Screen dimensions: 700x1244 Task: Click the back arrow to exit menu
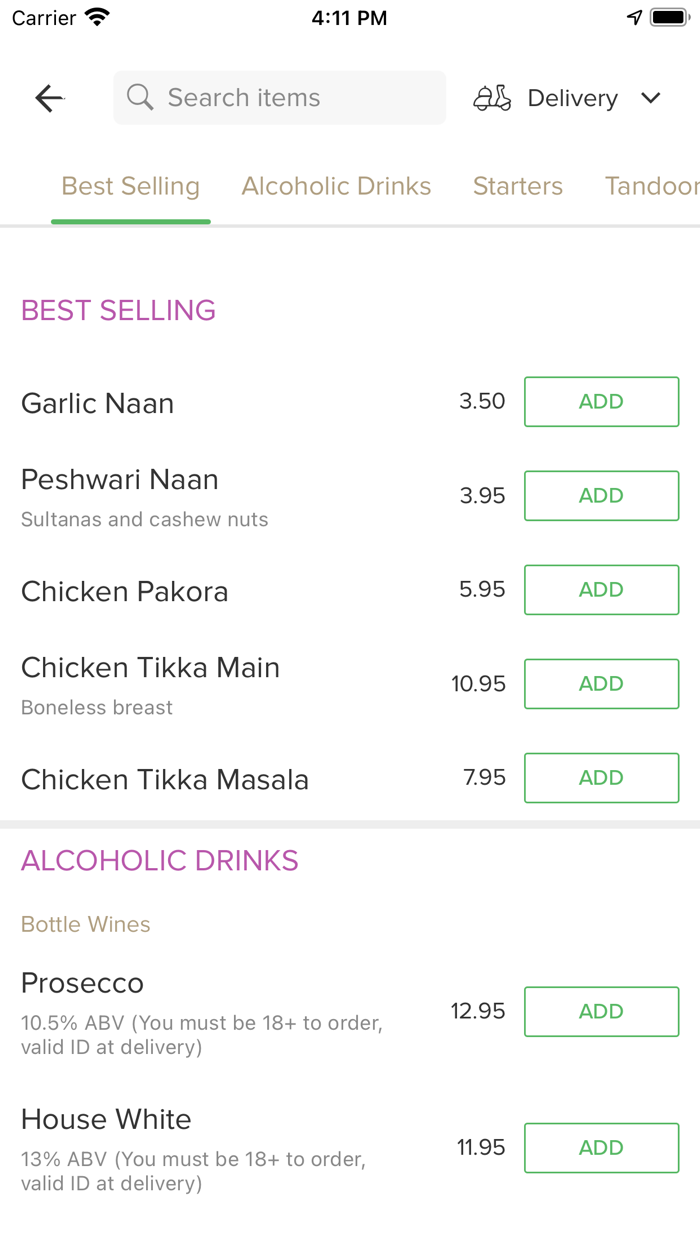[48, 97]
